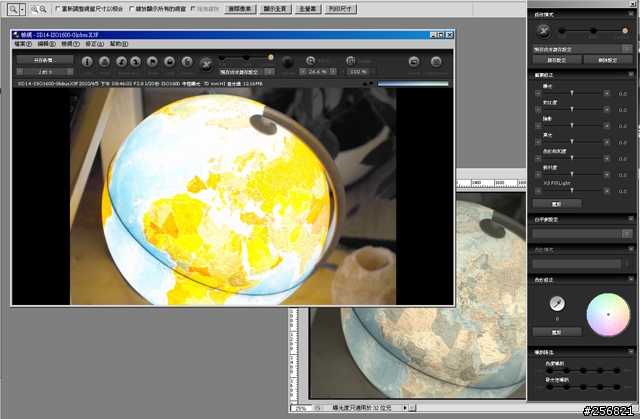The image size is (640, 419).
Task: Collapse the tone adjustment sliders section
Action: (631, 75)
